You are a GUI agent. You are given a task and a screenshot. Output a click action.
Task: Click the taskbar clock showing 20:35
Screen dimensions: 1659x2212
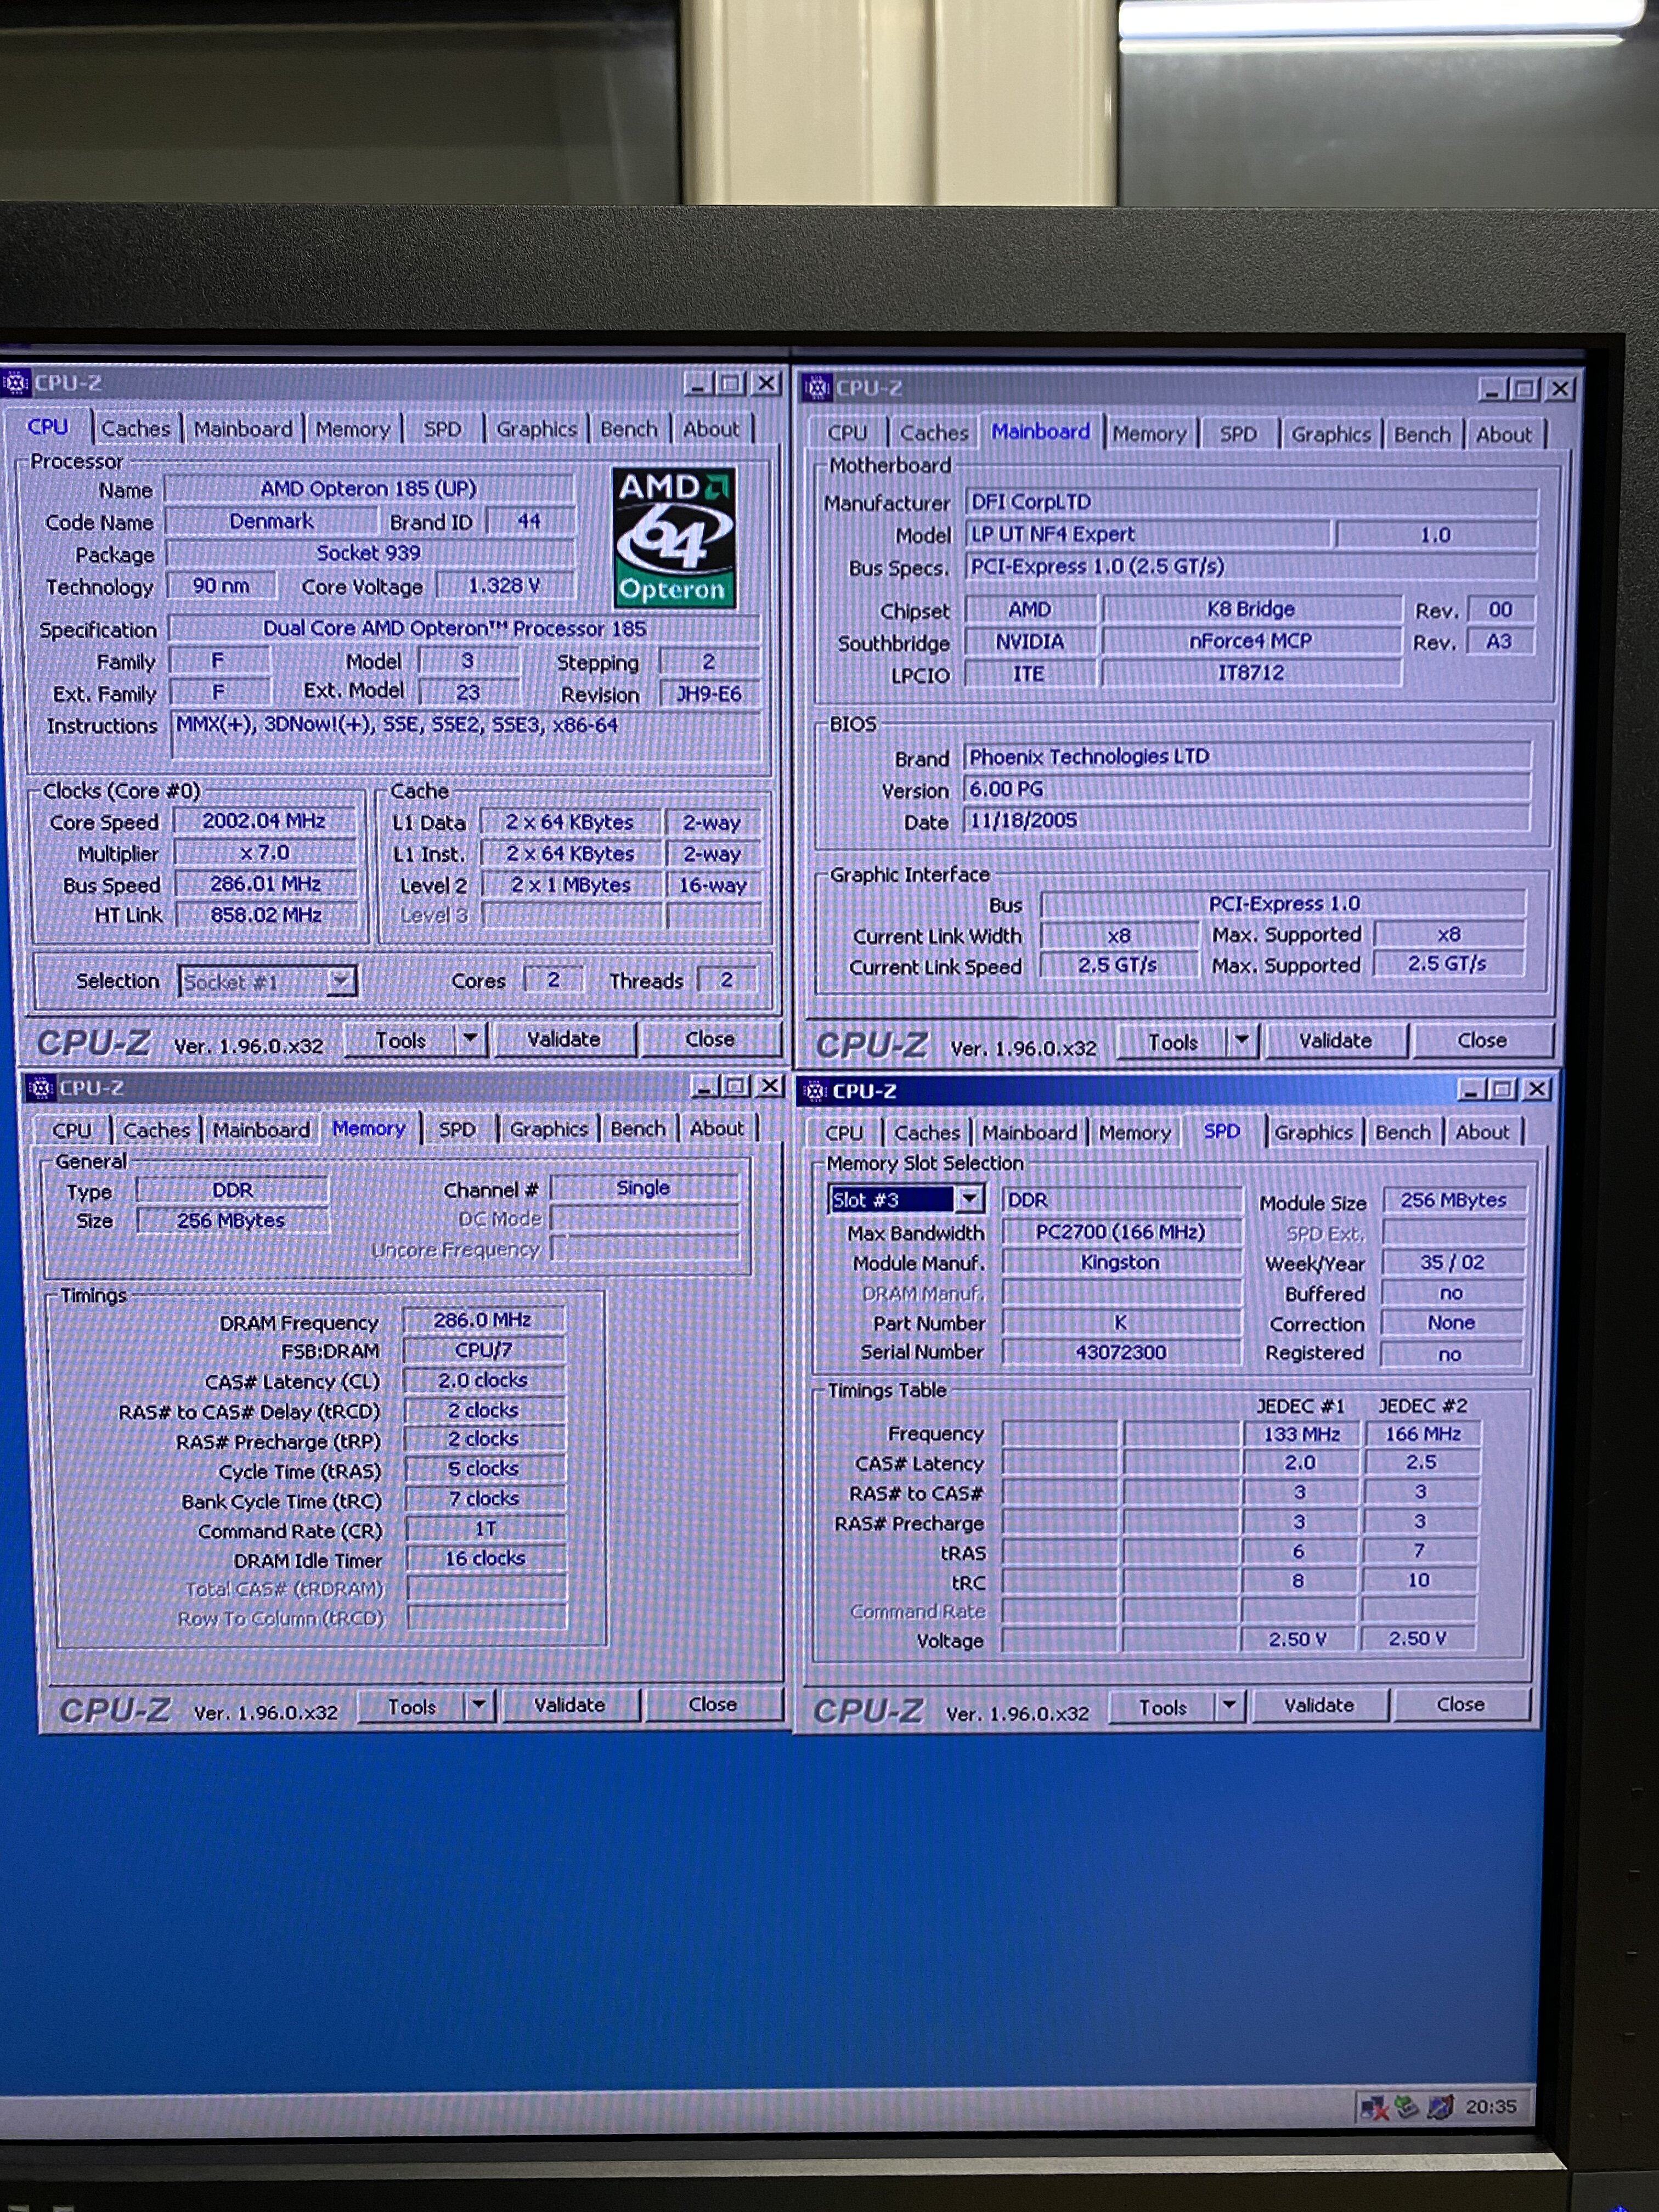[x=1490, y=2107]
